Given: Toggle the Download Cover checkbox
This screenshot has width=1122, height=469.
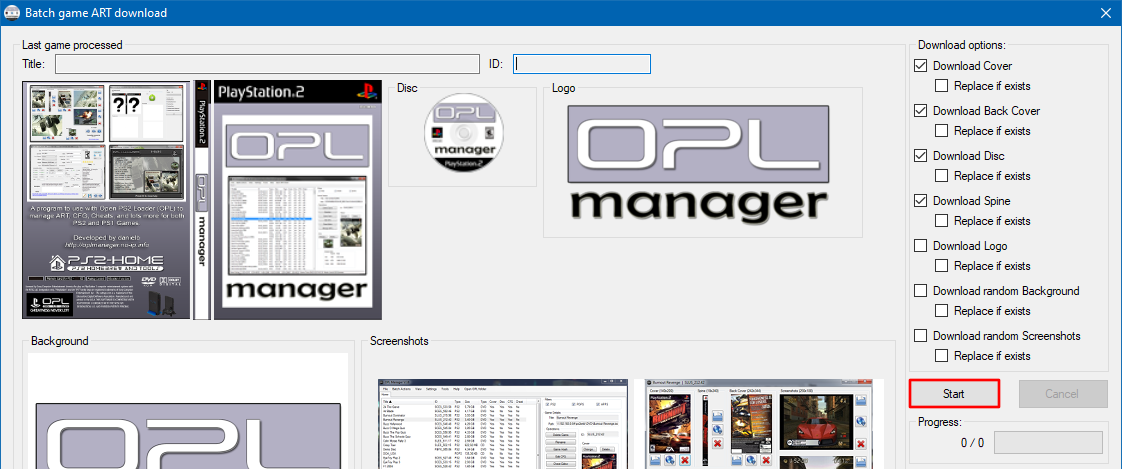Looking at the screenshot, I should click(x=921, y=66).
